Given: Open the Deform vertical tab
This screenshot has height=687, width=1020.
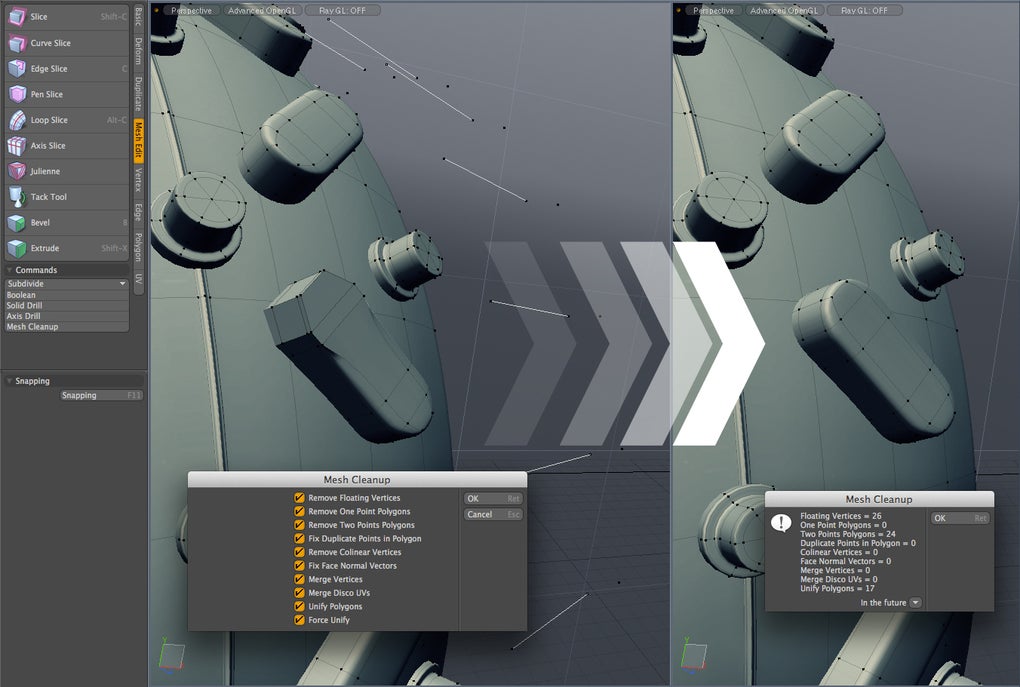Looking at the screenshot, I should coord(139,51).
